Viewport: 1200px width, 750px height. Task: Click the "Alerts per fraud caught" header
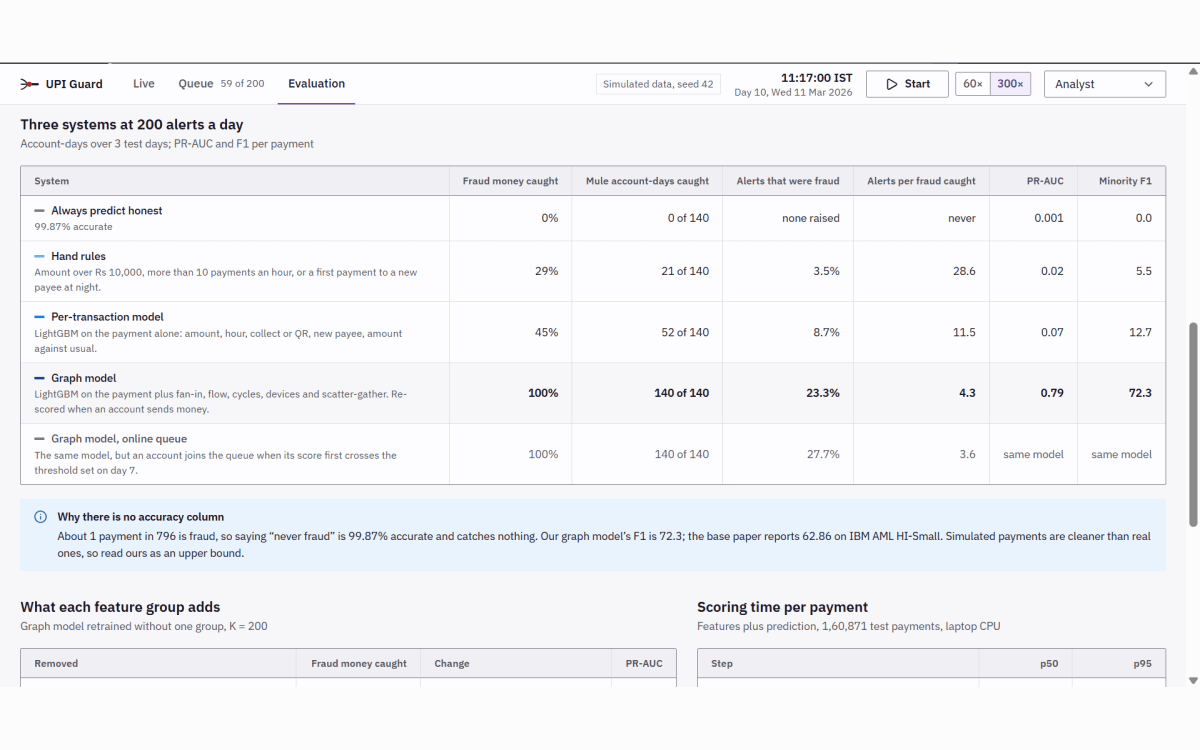coord(921,181)
